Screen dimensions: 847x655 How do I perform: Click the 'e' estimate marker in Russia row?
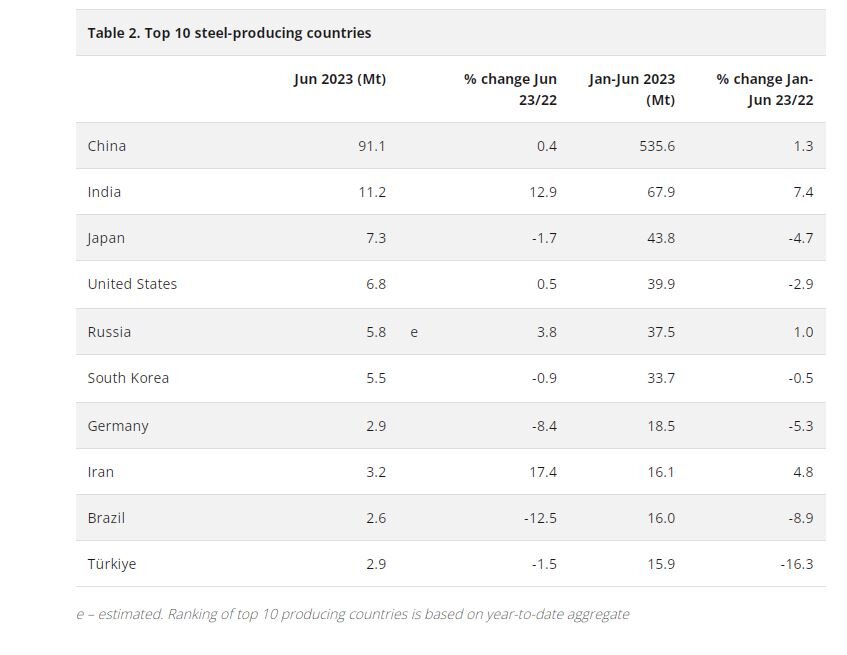click(414, 332)
